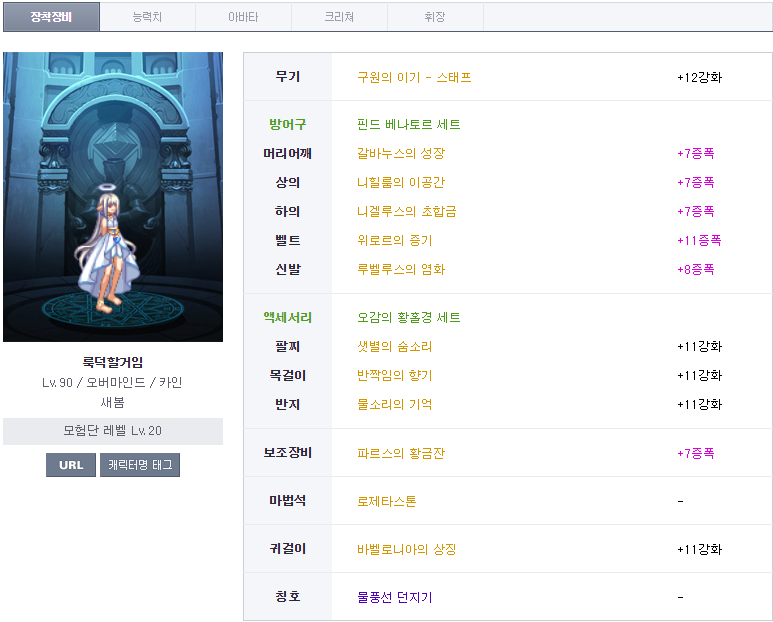Click ring item 물소리의 기억
773x622 pixels.
[394, 405]
